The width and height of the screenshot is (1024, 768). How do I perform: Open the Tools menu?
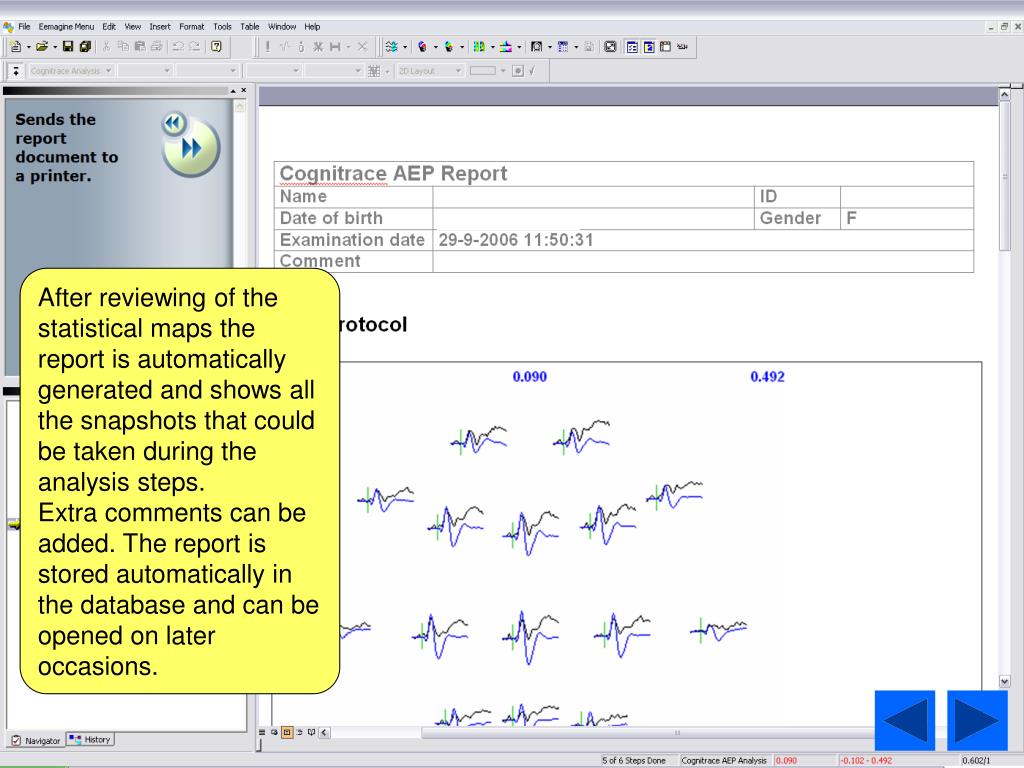pos(222,27)
